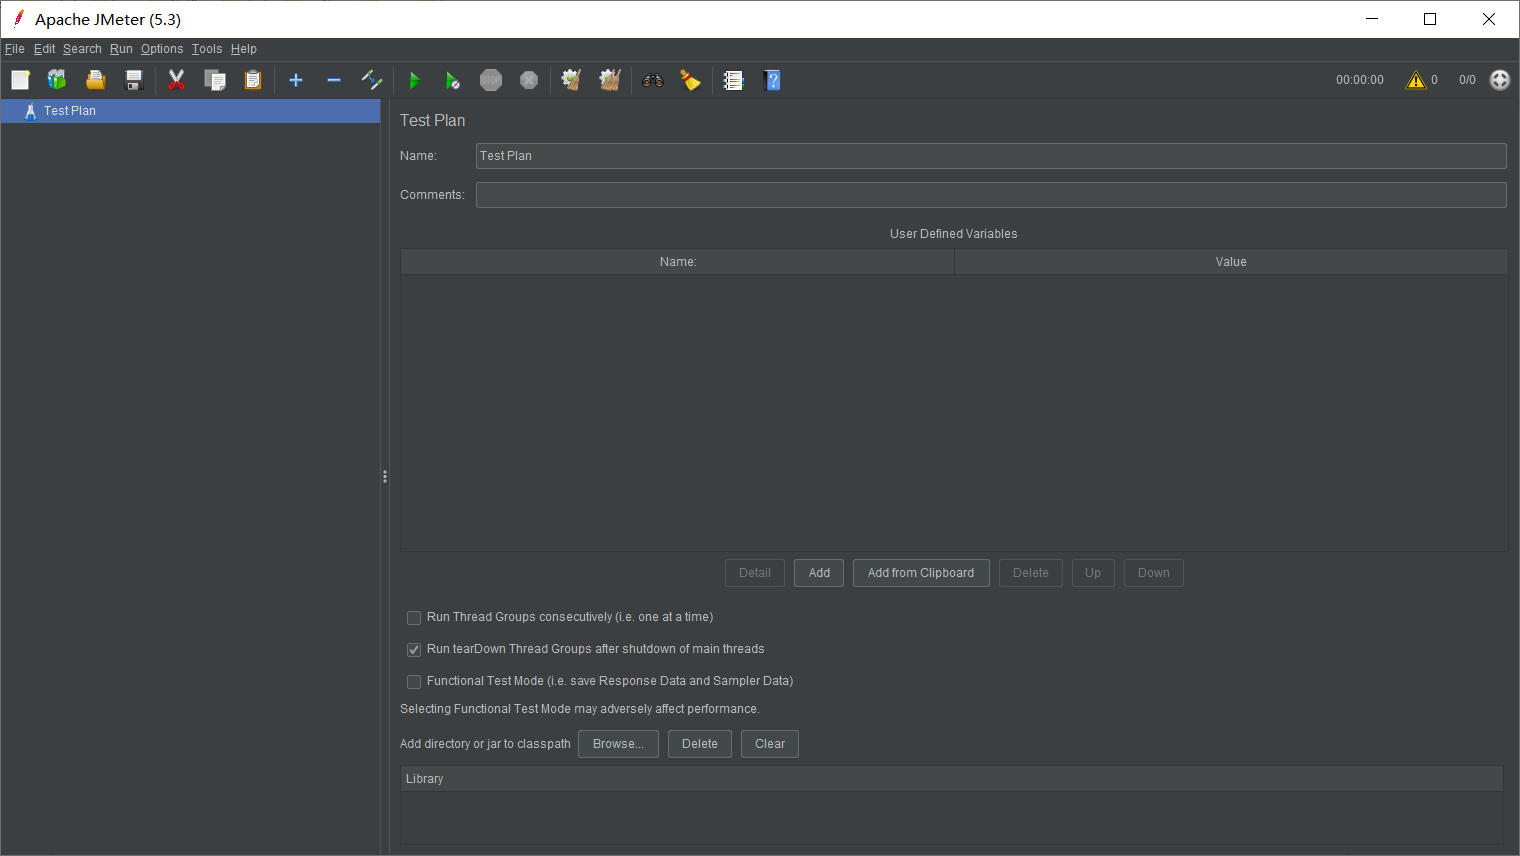The image size is (1520, 856).
Task: Click the Value column header
Action: pyautogui.click(x=1231, y=262)
